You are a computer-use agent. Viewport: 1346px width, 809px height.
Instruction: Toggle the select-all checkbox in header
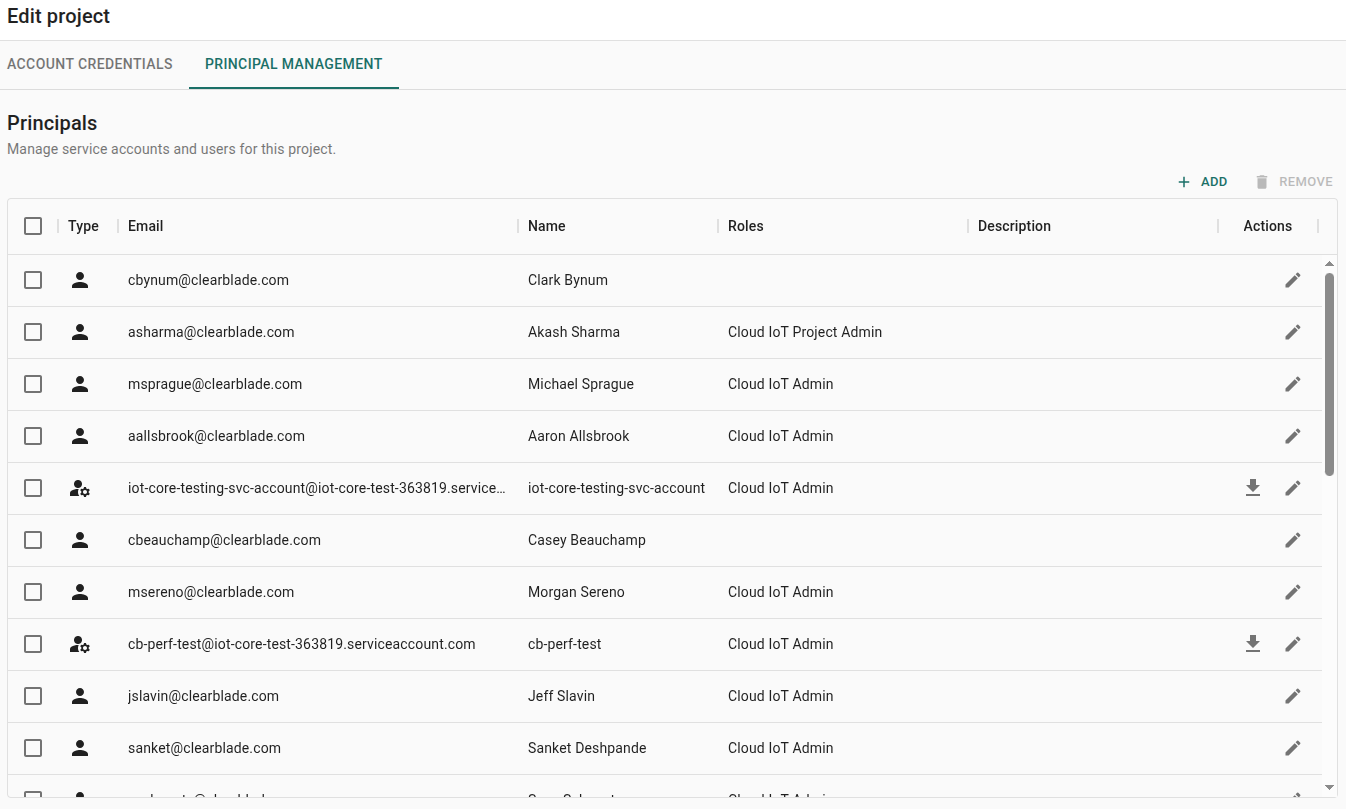pyautogui.click(x=33, y=226)
